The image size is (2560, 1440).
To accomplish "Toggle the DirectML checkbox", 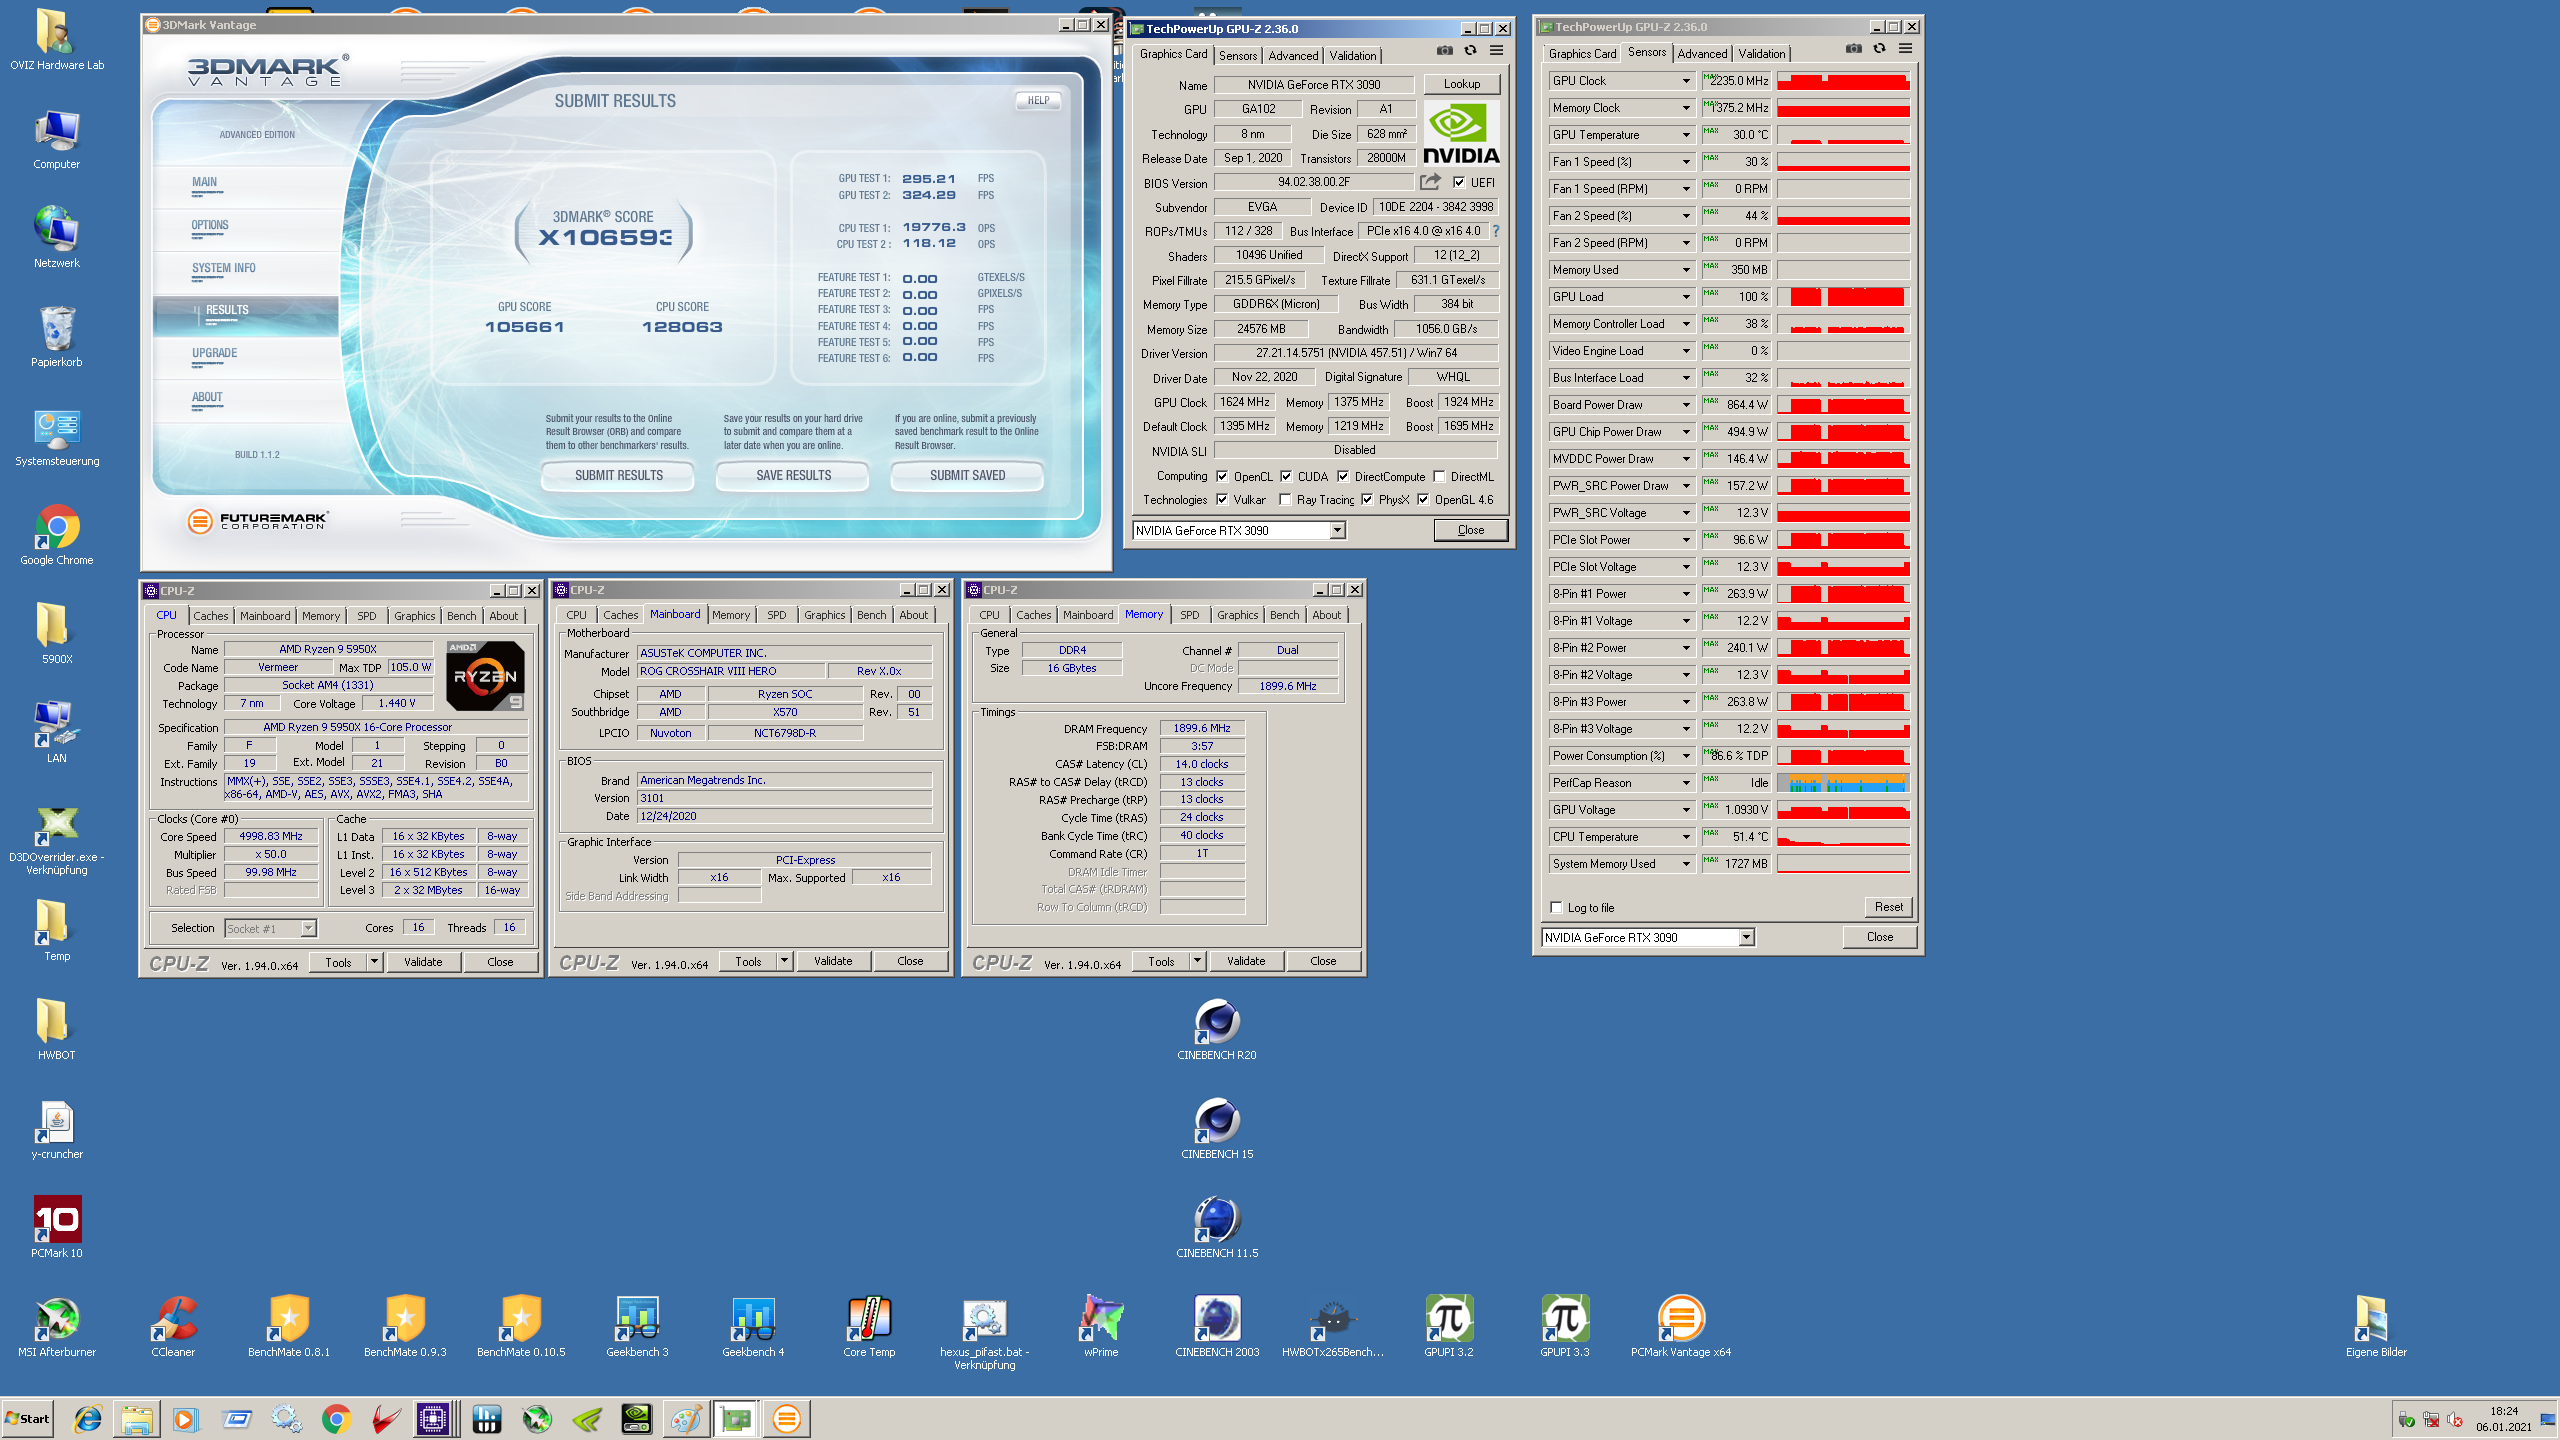I will (x=1439, y=476).
